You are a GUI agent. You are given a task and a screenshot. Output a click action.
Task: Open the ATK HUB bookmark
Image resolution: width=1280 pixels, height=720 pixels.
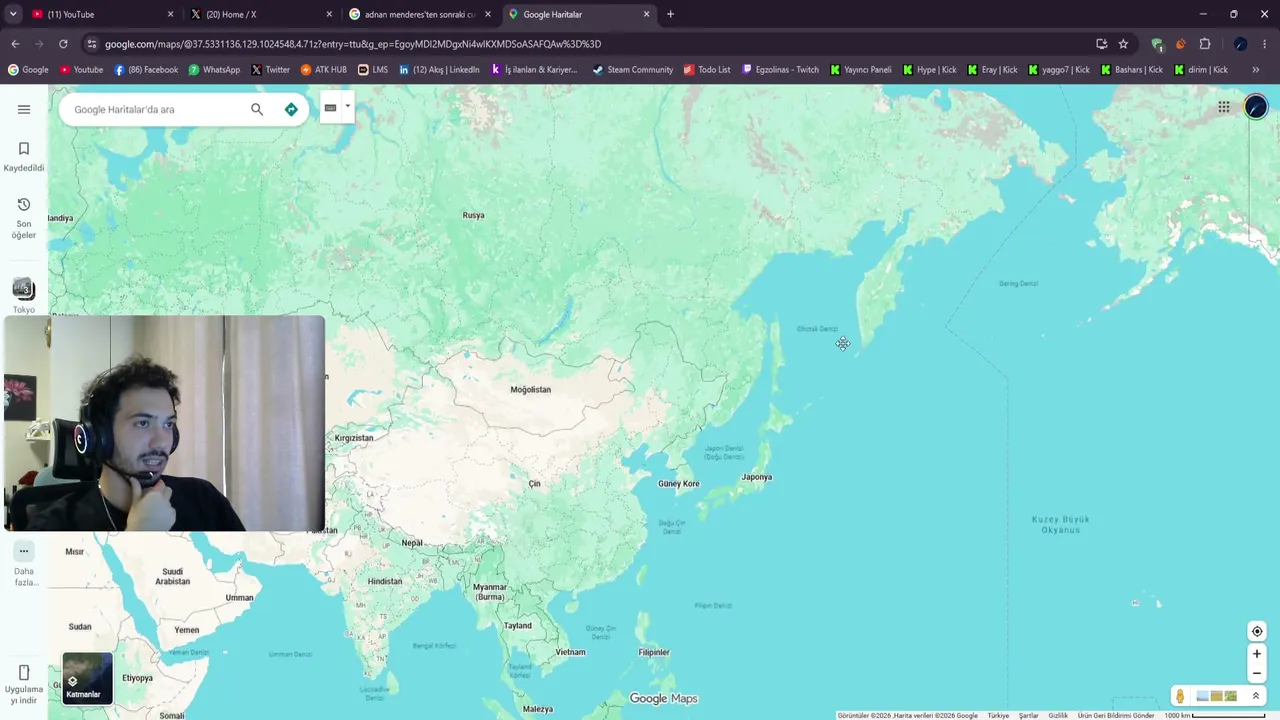(324, 70)
